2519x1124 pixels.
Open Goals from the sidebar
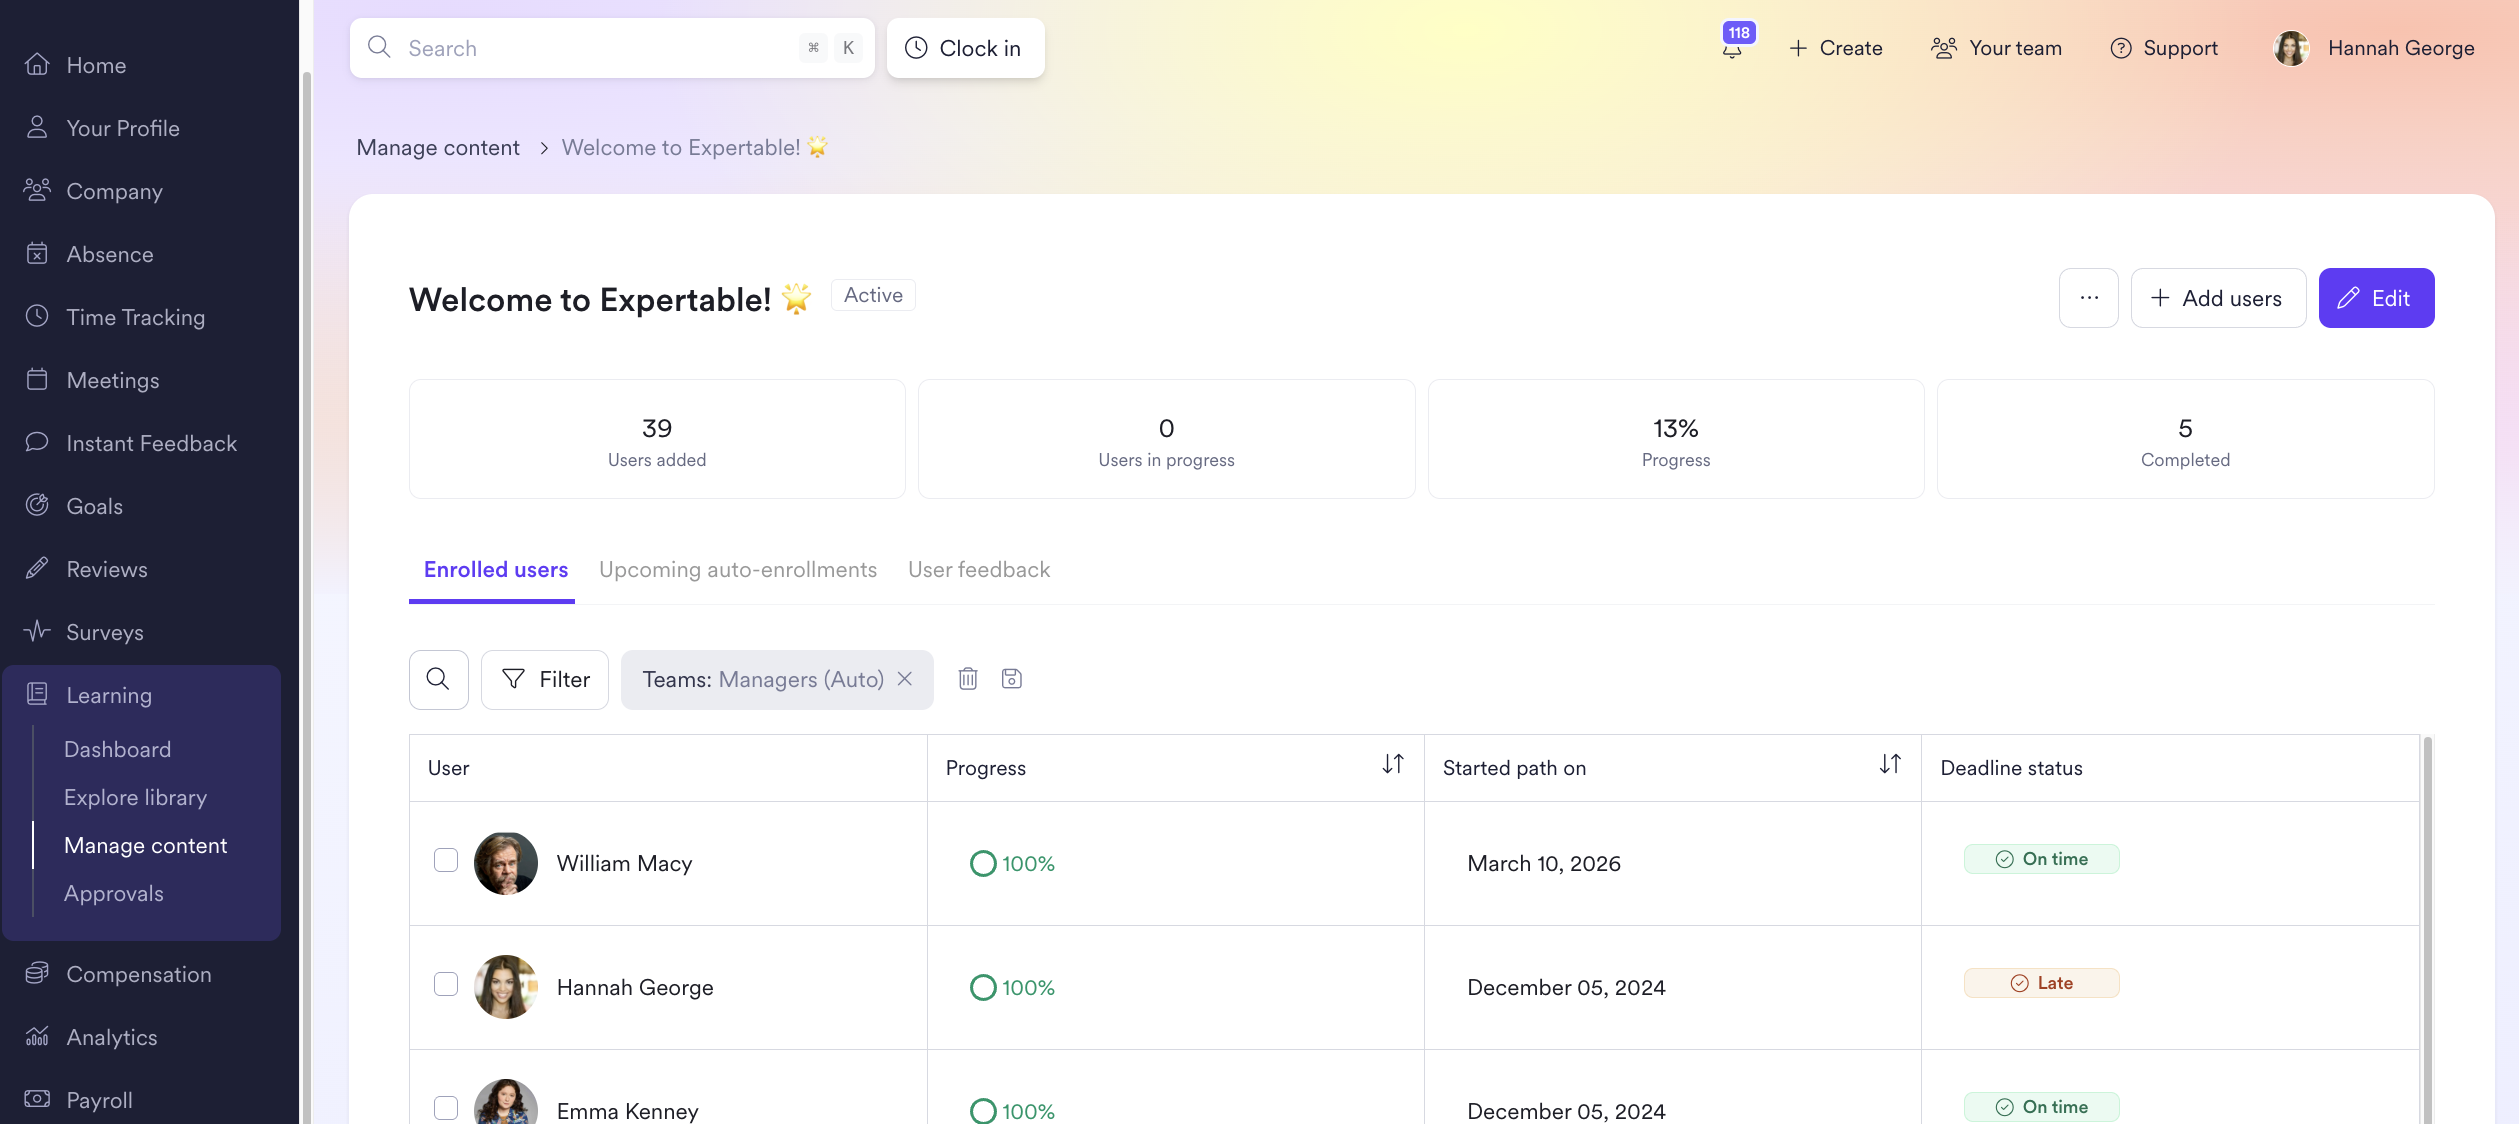[x=94, y=506]
